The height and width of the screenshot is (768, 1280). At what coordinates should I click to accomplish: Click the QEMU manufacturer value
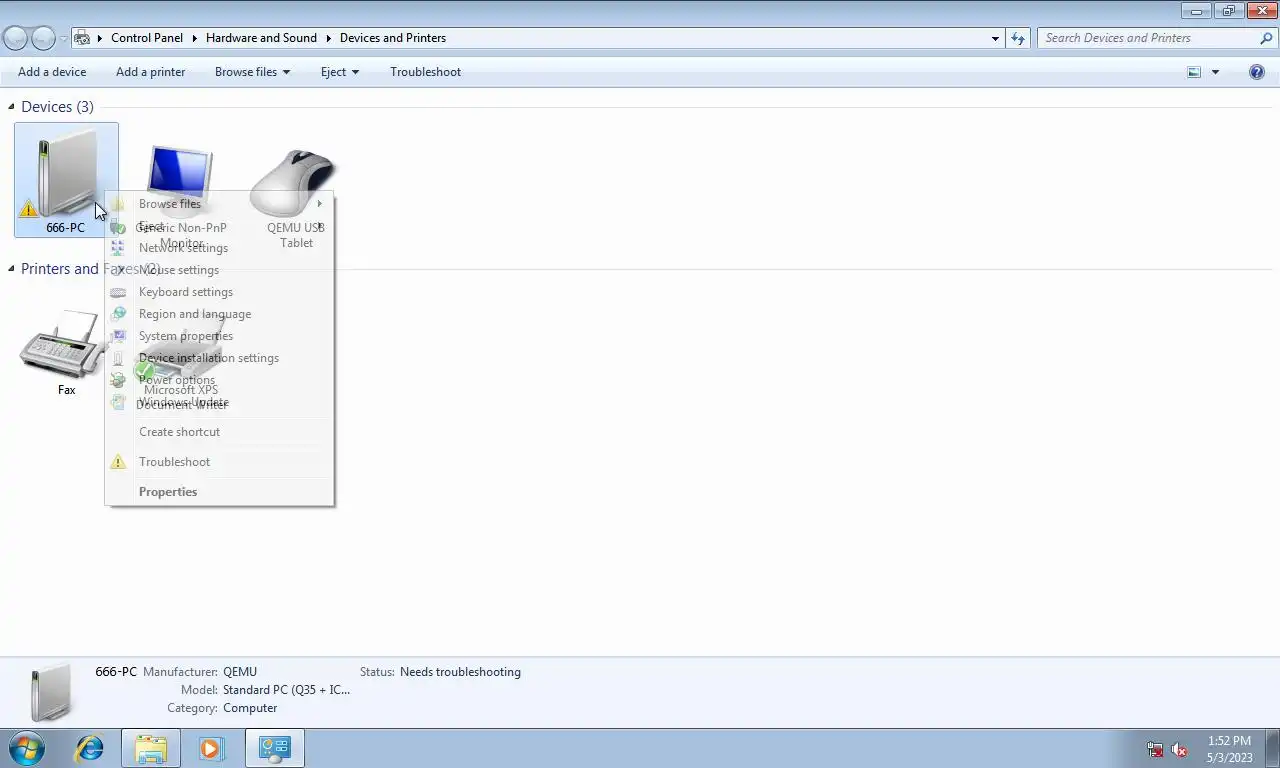(x=240, y=672)
